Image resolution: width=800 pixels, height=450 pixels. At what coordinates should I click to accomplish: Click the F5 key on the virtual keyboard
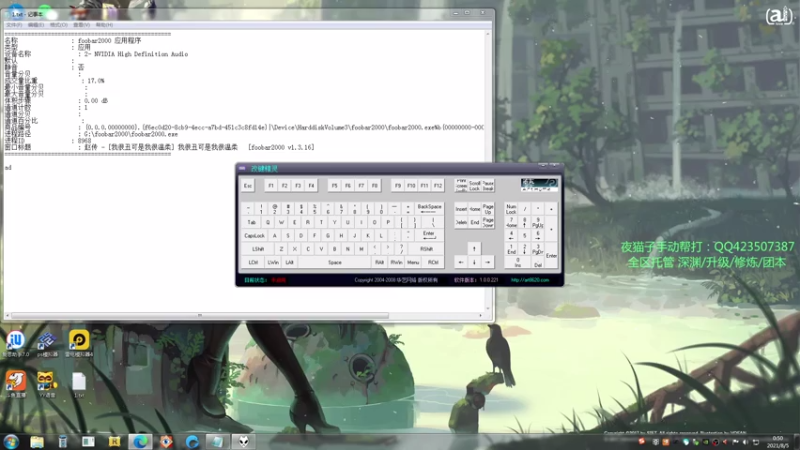[334, 186]
